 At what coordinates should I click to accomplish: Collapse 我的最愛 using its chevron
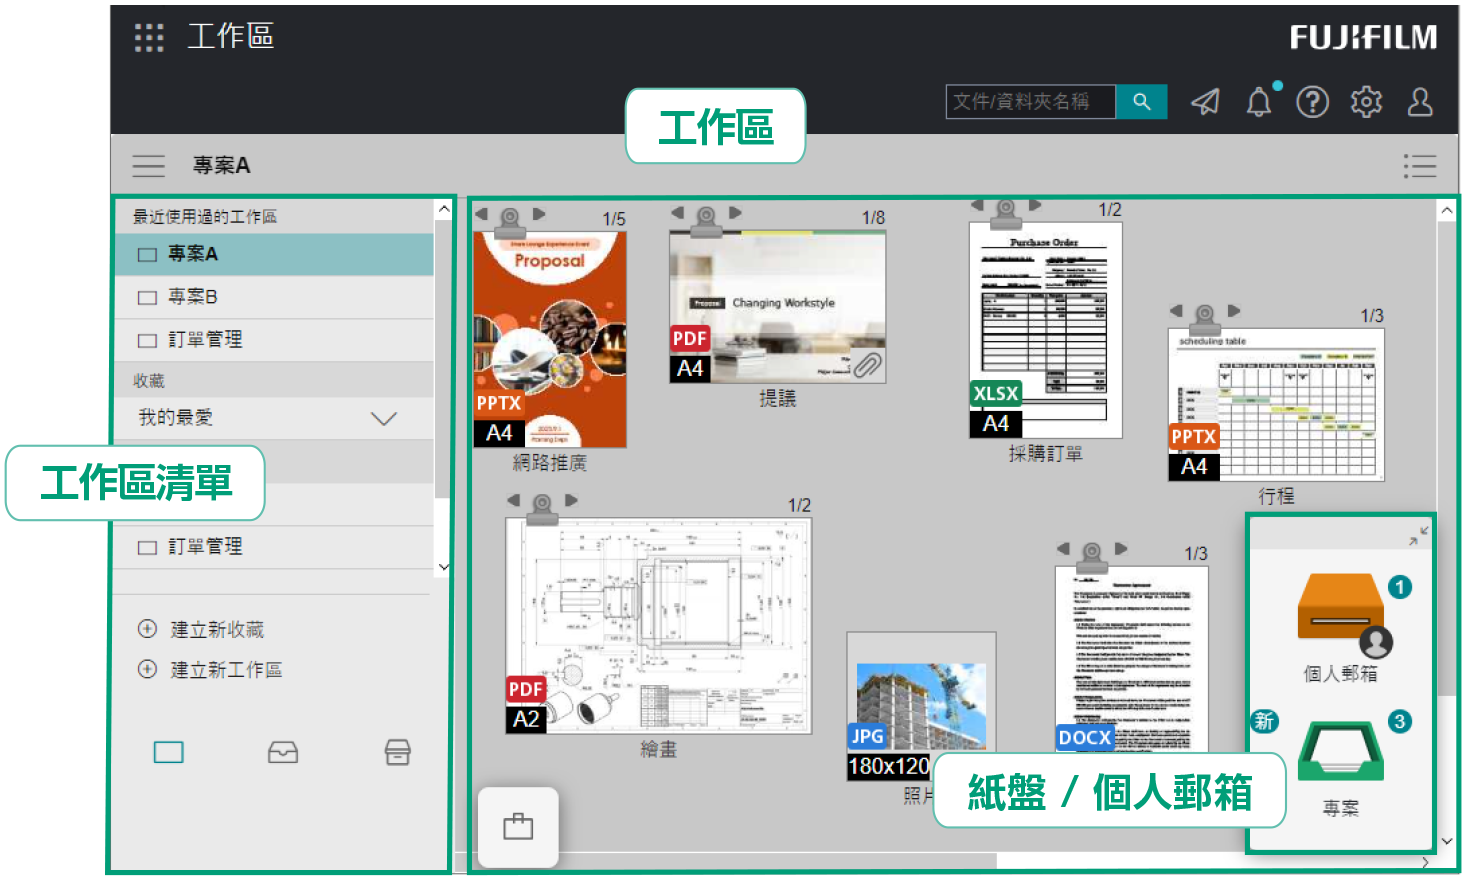(x=384, y=418)
